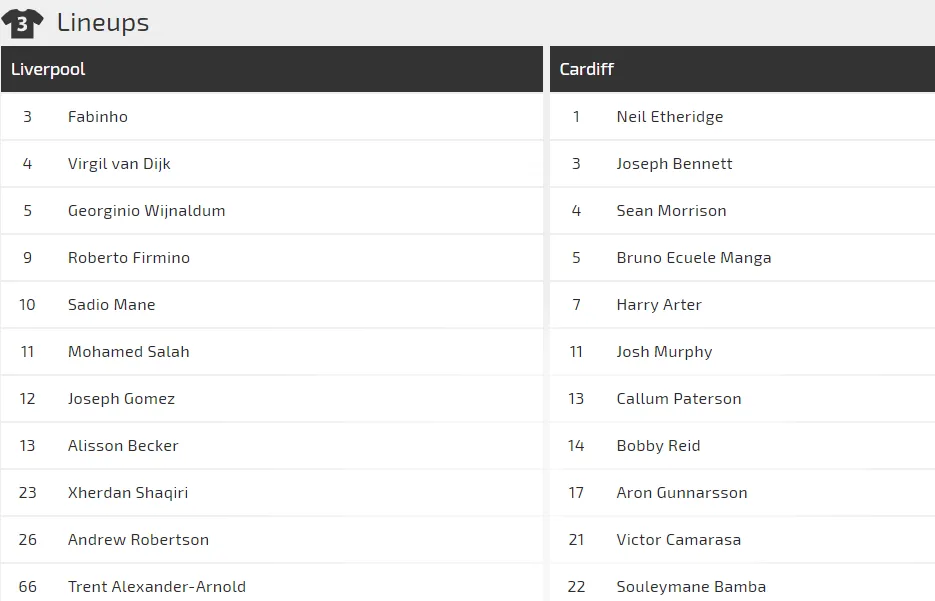Open Harry Arter's player entry
This screenshot has width=935, height=601.
659,305
